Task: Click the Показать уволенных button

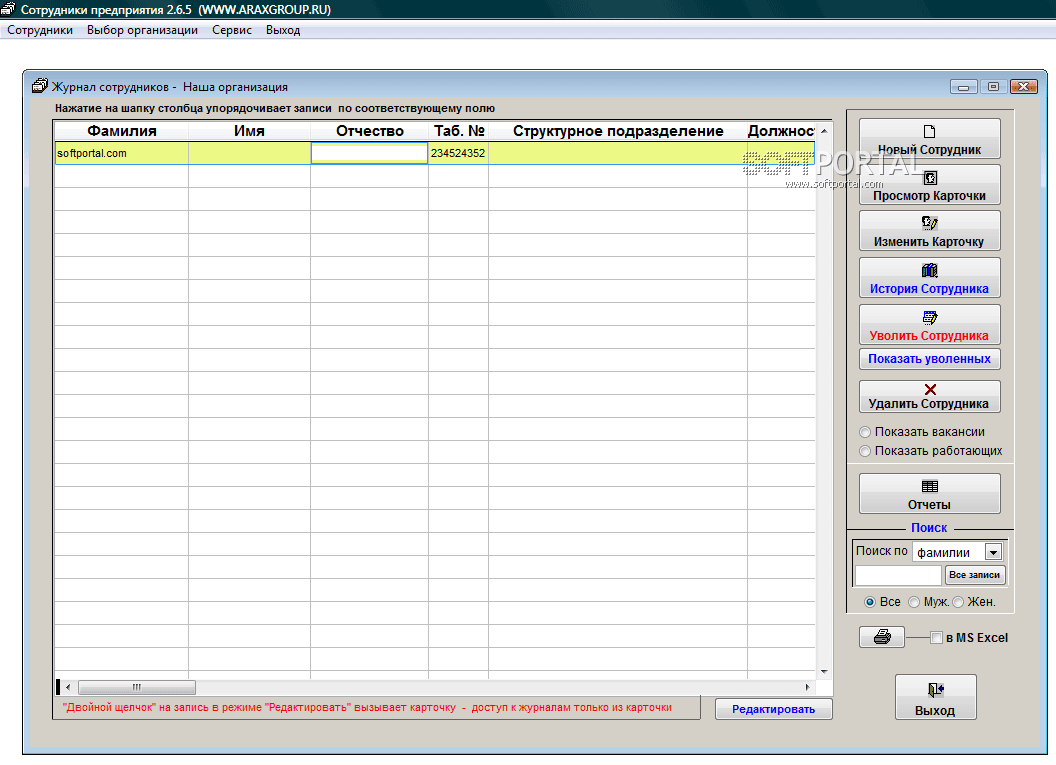Action: (929, 359)
